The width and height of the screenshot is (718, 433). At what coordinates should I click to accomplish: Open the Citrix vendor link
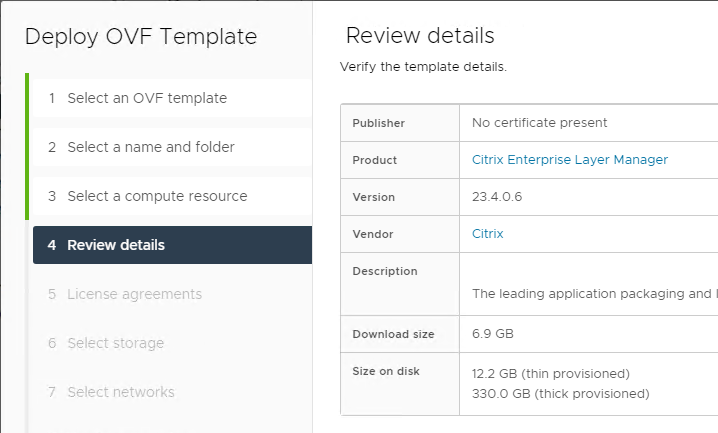(x=487, y=234)
